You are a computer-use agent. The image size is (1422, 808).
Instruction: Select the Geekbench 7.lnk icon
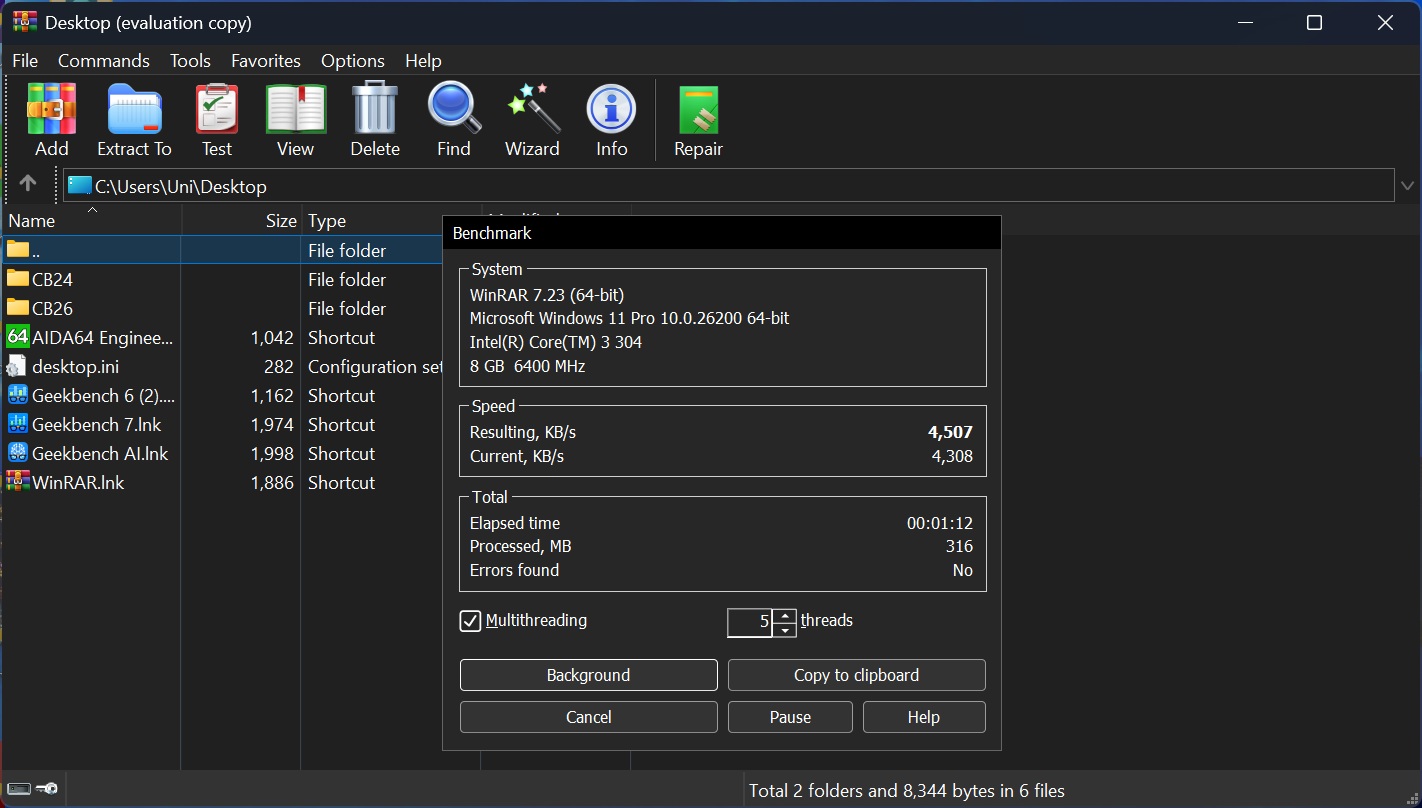point(18,424)
